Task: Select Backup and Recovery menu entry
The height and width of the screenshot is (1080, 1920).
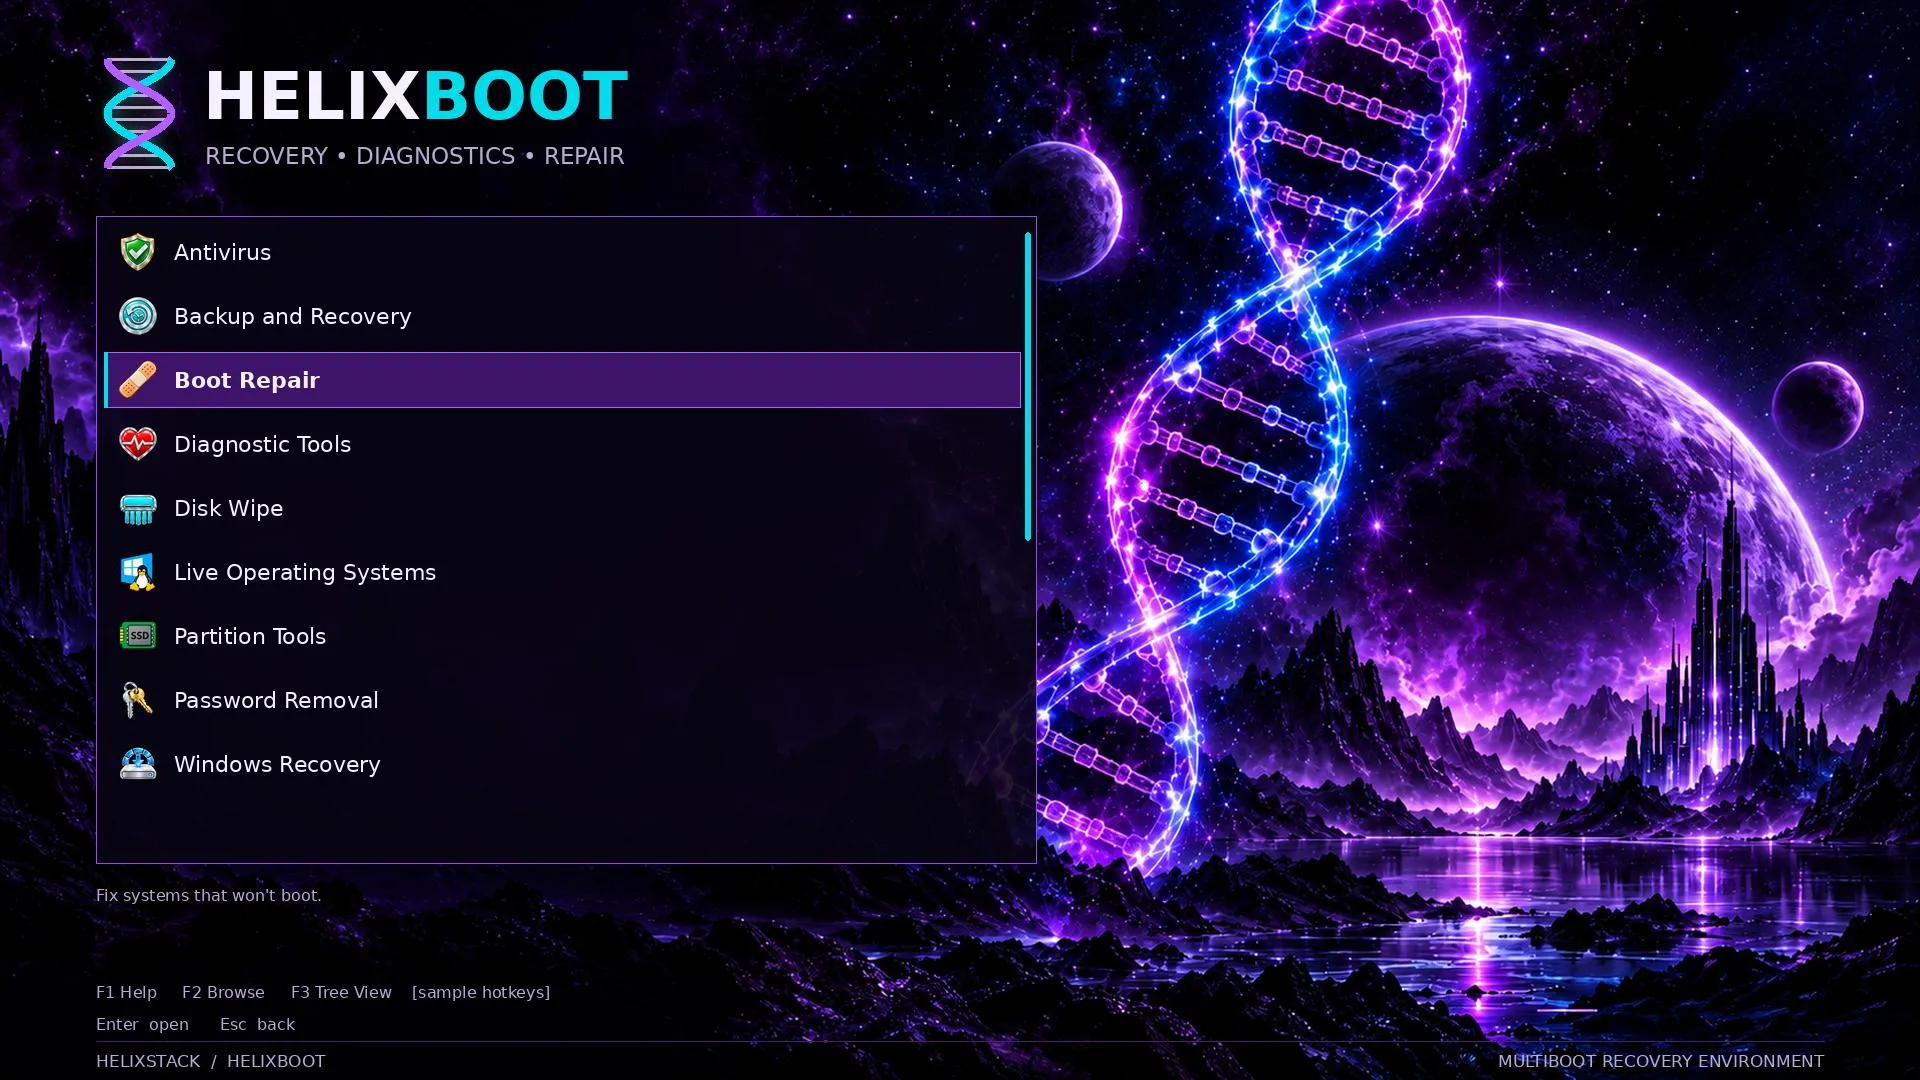Action: pyautogui.click(x=562, y=316)
